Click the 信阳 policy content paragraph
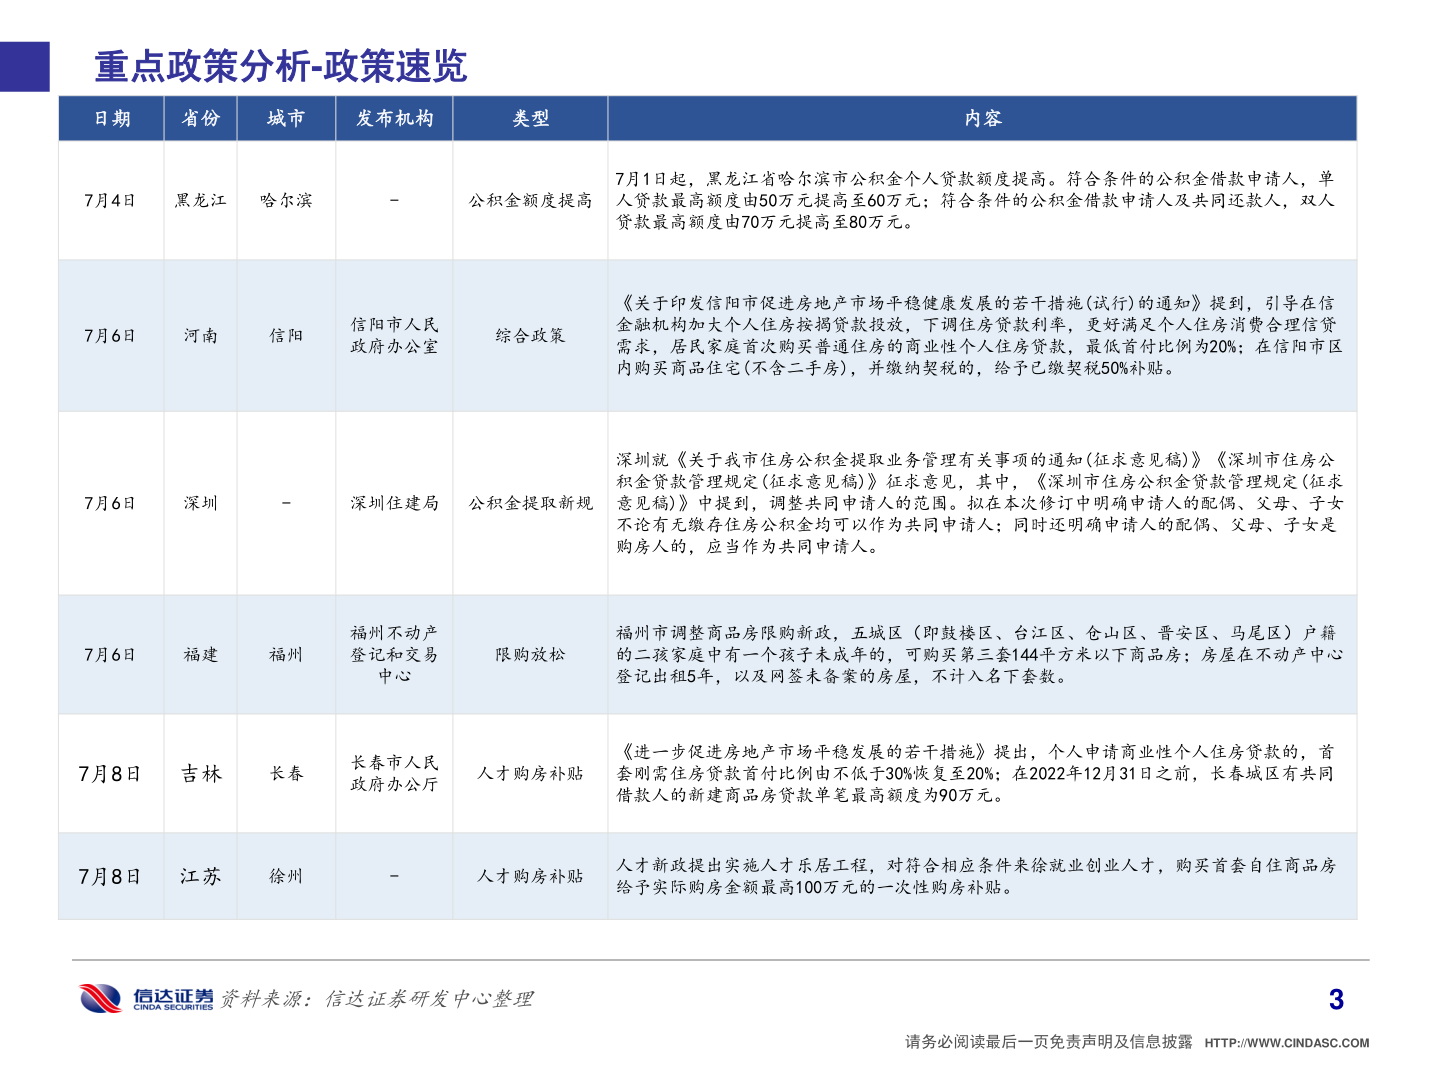The height and width of the screenshot is (1080, 1440). coord(980,335)
